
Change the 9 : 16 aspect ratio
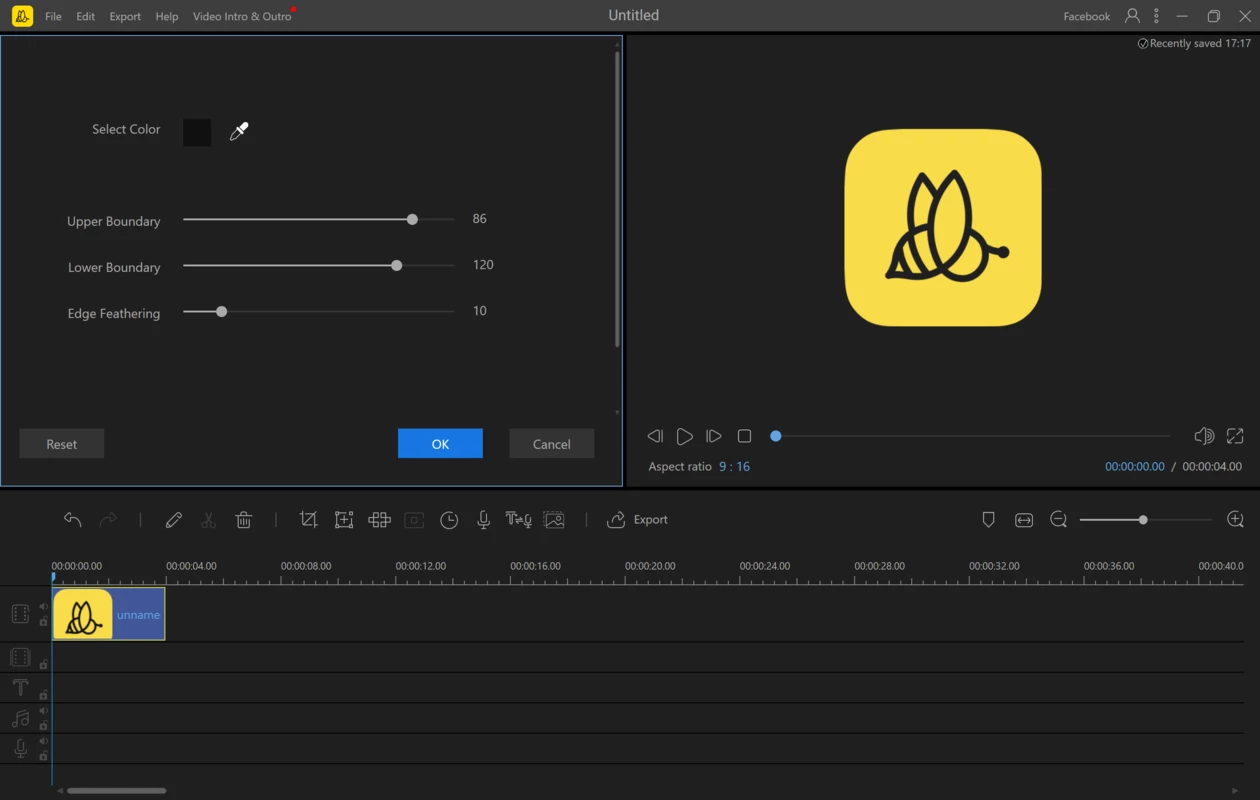pos(734,467)
